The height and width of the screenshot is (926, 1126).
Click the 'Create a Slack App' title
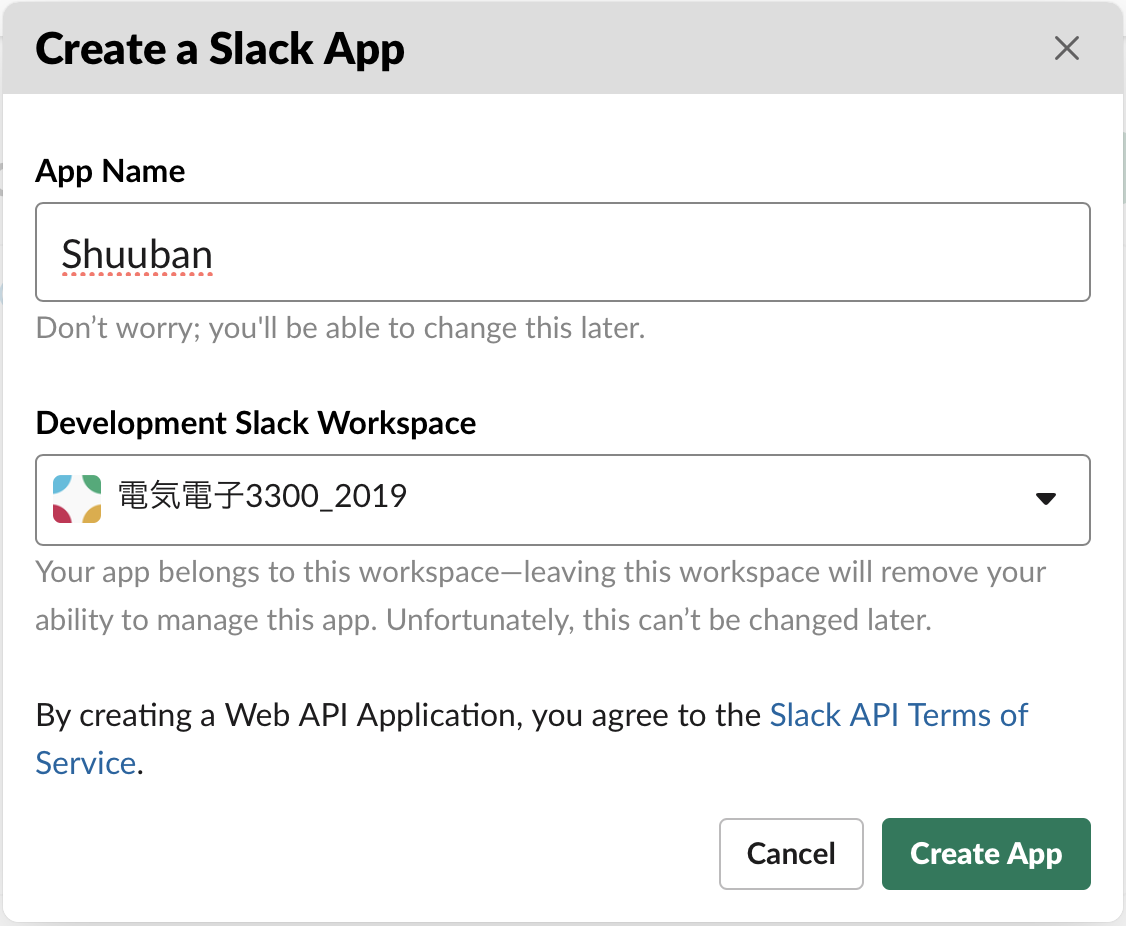tap(220, 49)
